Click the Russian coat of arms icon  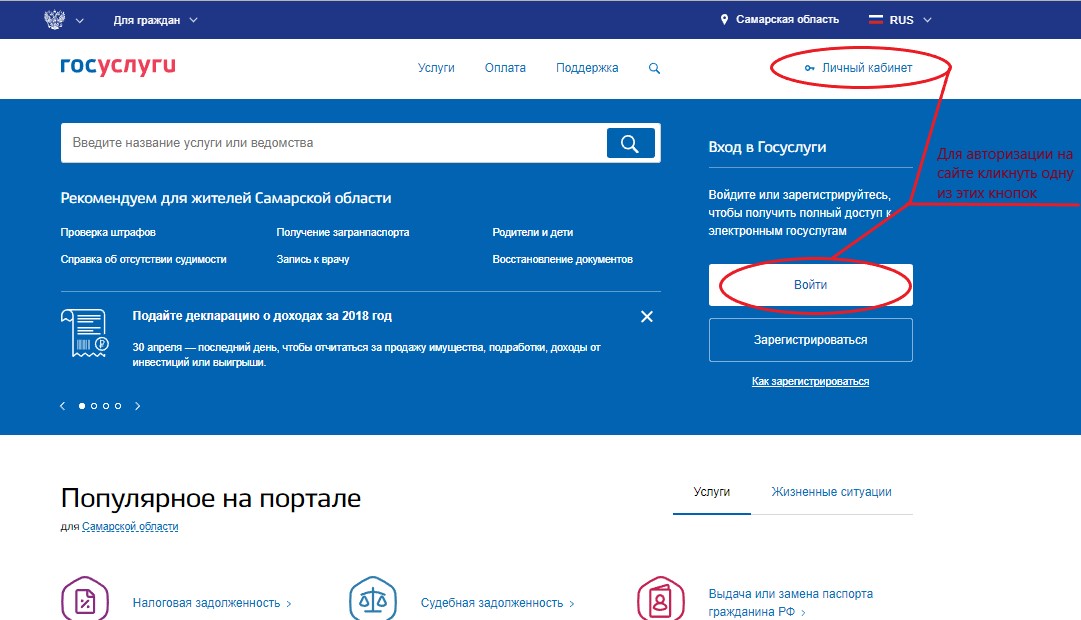click(x=54, y=19)
